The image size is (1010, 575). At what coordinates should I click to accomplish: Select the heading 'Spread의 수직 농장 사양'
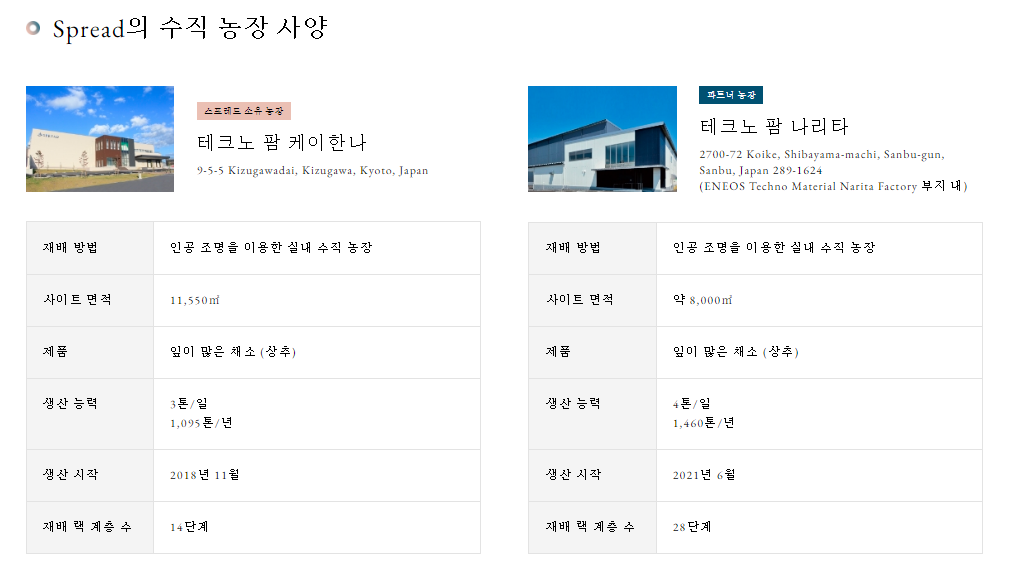pos(190,28)
